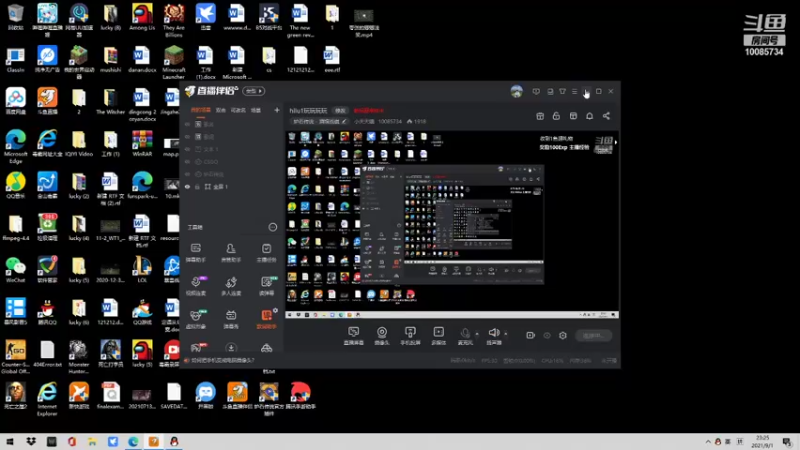Select the 文本 1 source row
The image size is (800, 450).
tap(232, 149)
